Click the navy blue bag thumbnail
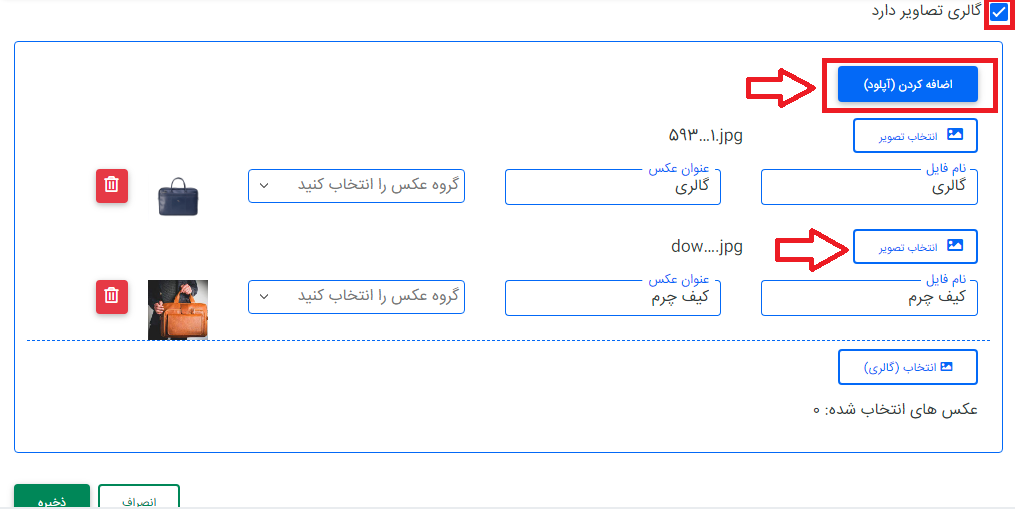The width and height of the screenshot is (1015, 509). click(179, 196)
